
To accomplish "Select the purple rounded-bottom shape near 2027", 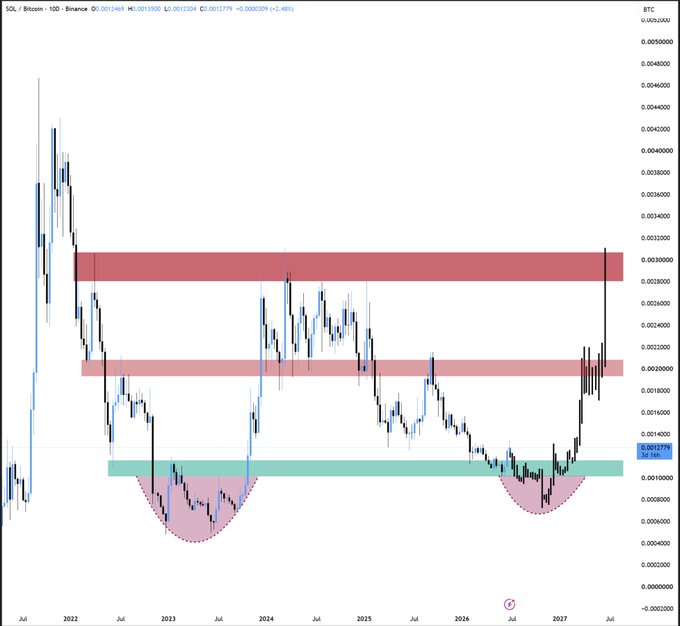I will 542,497.
